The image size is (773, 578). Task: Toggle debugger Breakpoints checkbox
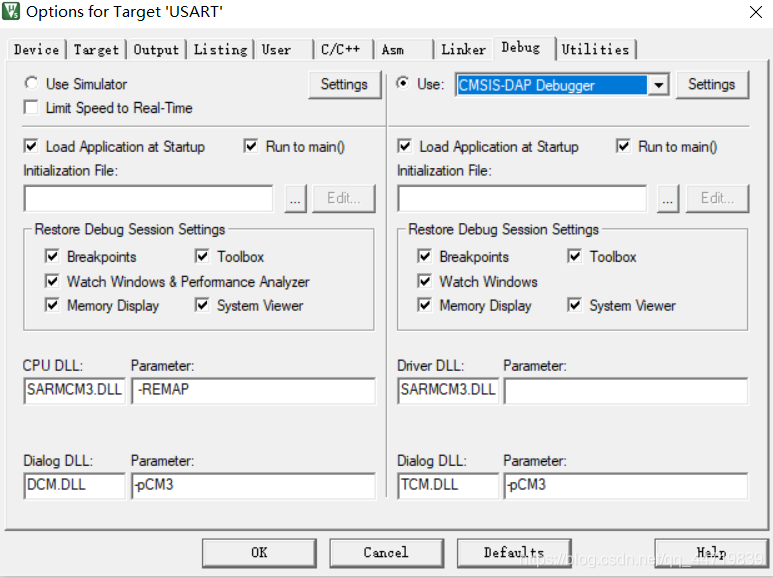[424, 256]
